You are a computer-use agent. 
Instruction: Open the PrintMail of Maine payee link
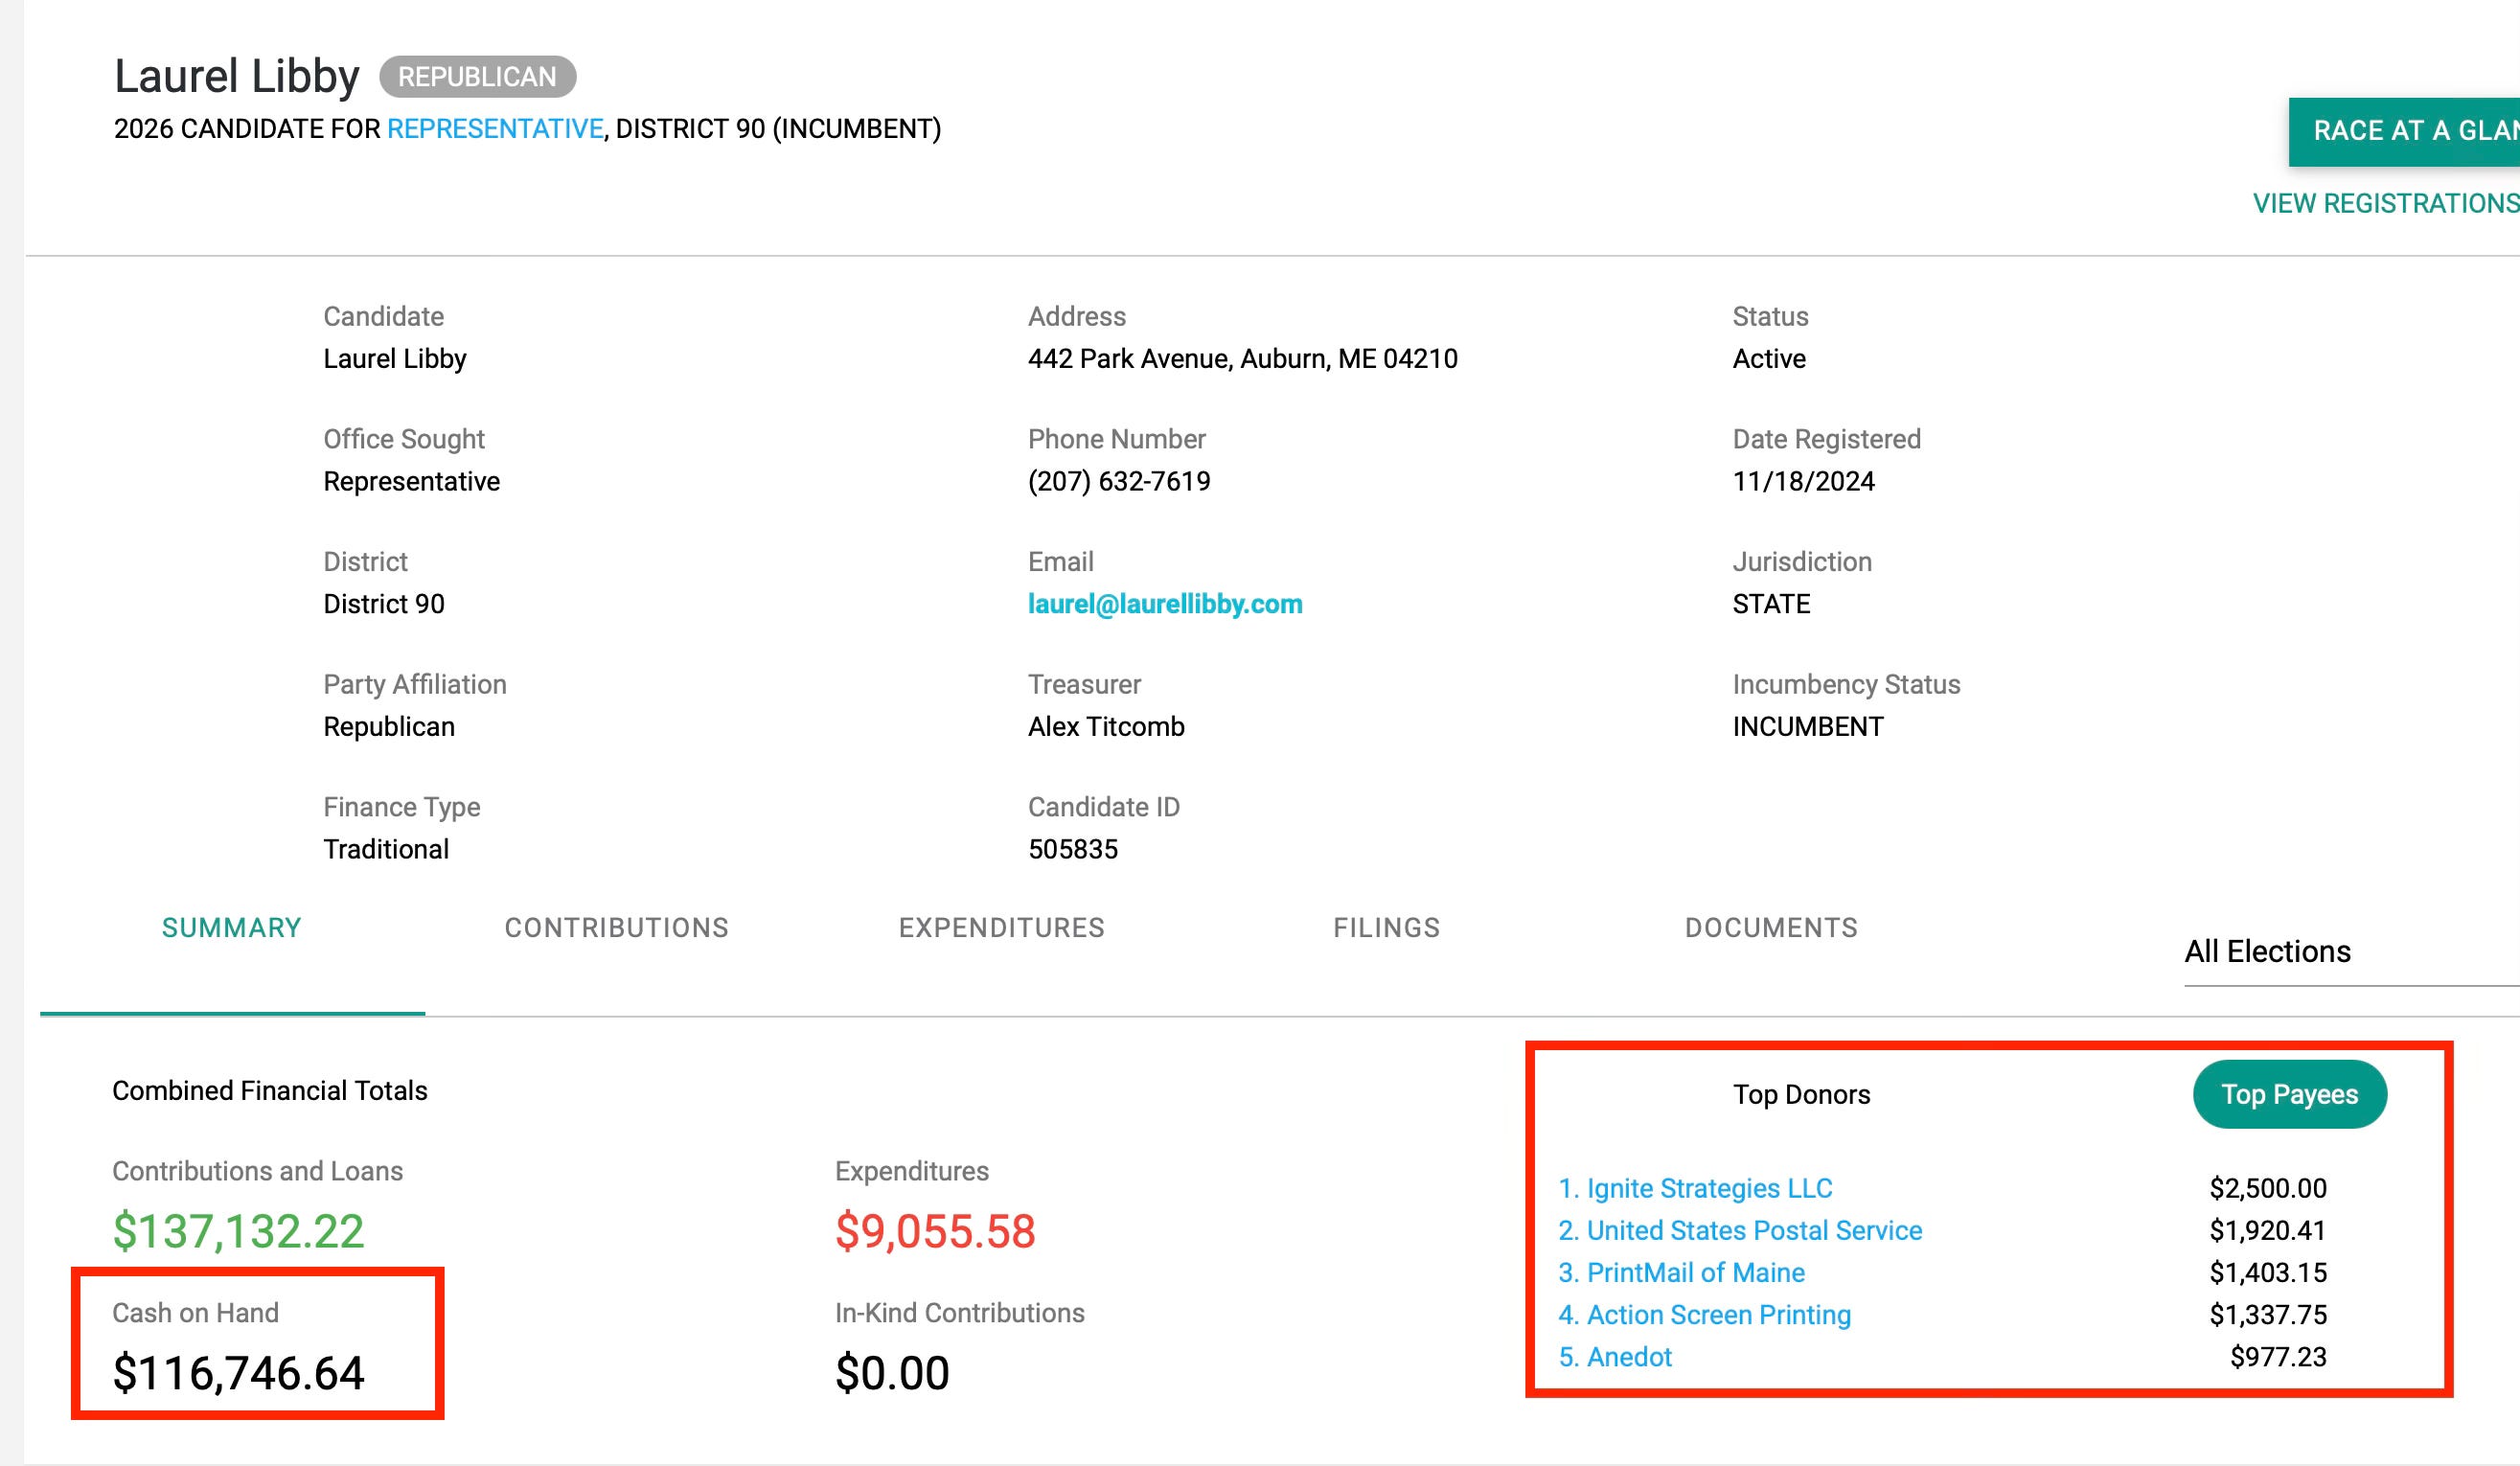(x=1695, y=1273)
